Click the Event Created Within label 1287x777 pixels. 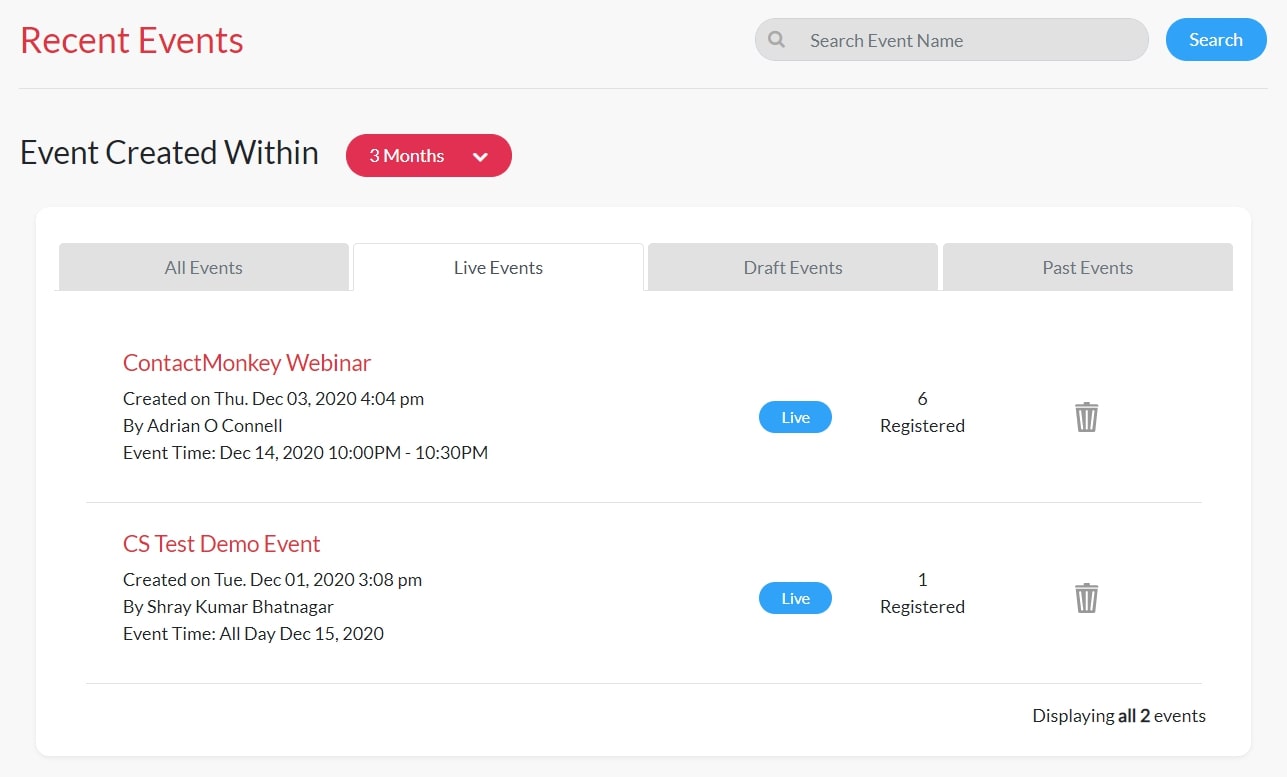click(x=169, y=152)
